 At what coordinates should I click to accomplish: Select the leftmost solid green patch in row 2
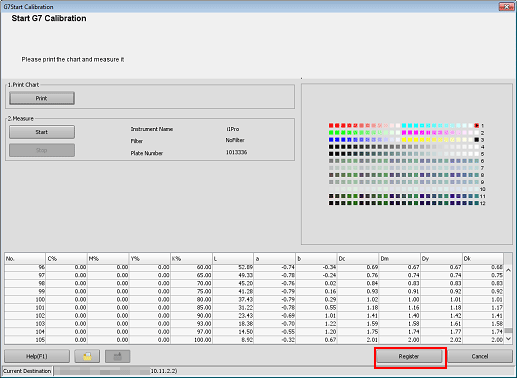click(331, 133)
